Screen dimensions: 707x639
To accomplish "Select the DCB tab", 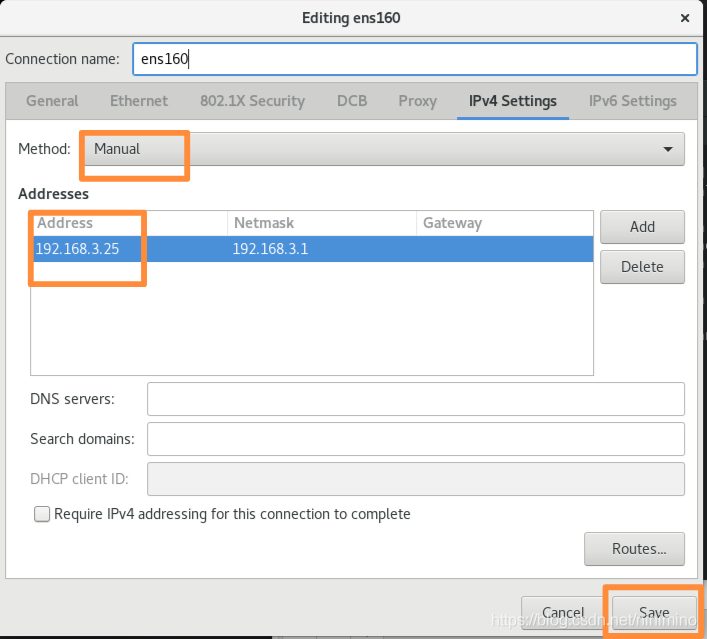I will [x=352, y=101].
